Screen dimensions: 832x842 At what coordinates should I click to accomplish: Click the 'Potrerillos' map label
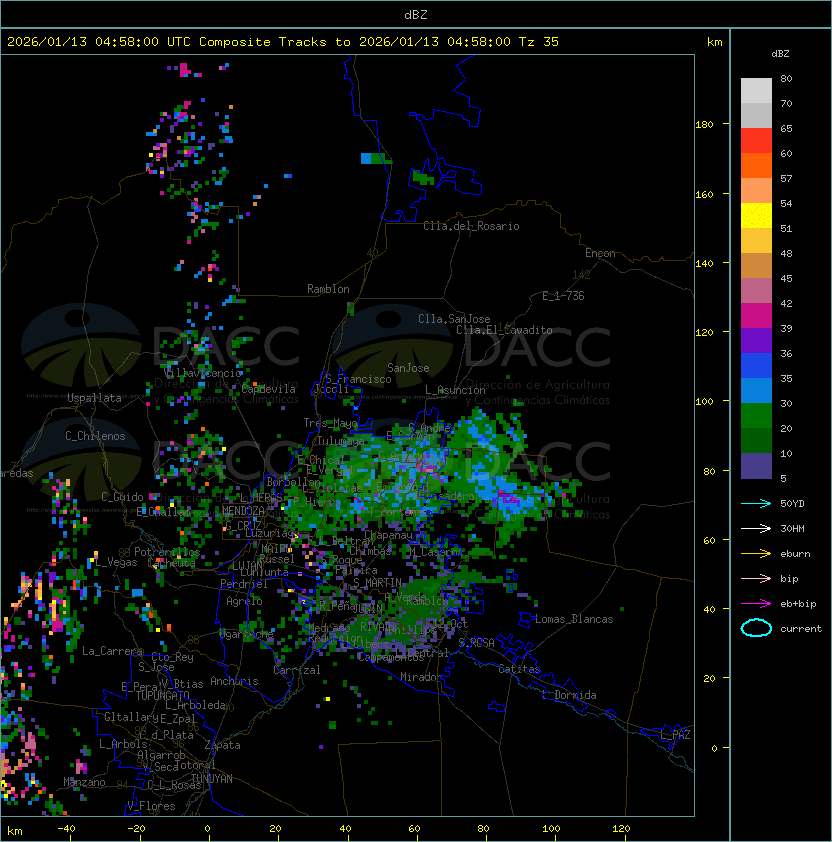click(x=167, y=552)
